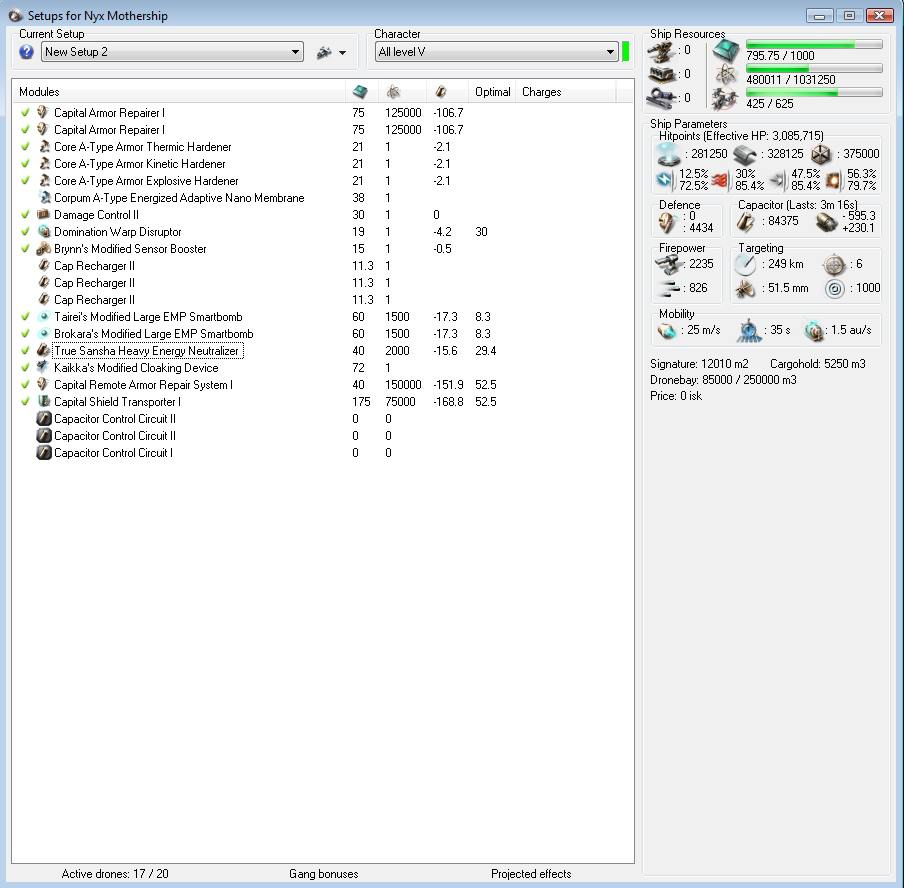
Task: Click the turret hardpoints icon in Ship Resources
Action: (x=661, y=51)
